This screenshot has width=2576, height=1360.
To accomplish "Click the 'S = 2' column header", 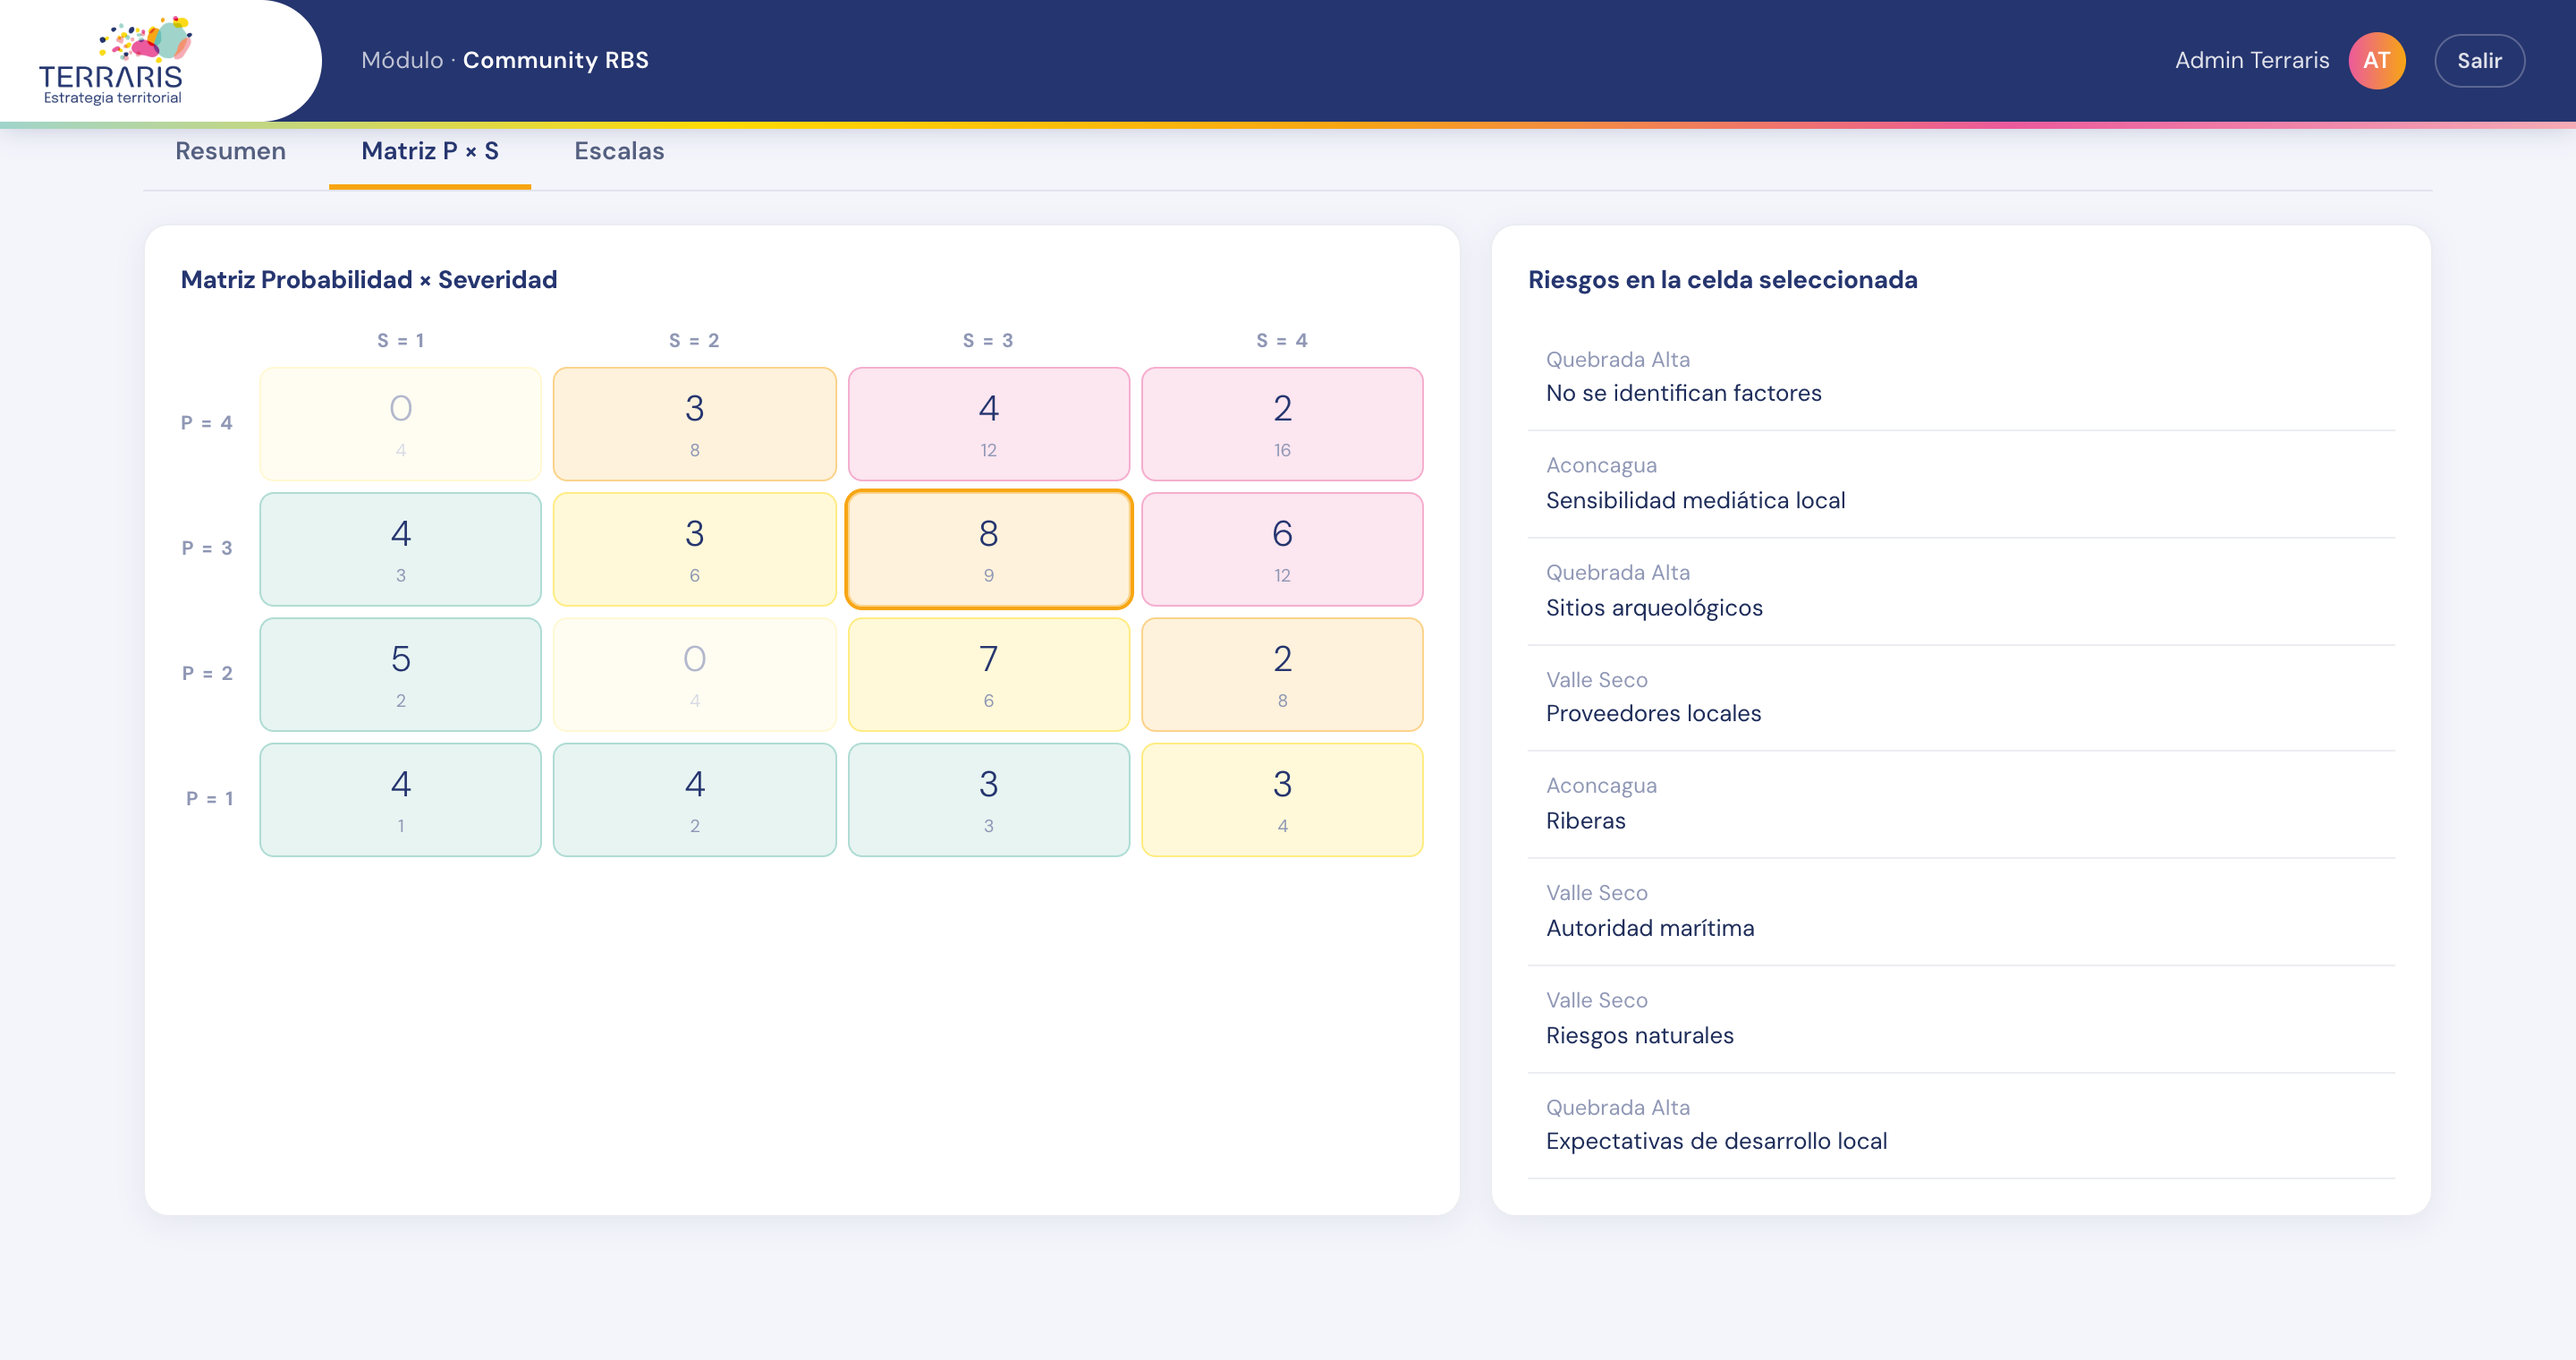I will pyautogui.click(x=694, y=341).
